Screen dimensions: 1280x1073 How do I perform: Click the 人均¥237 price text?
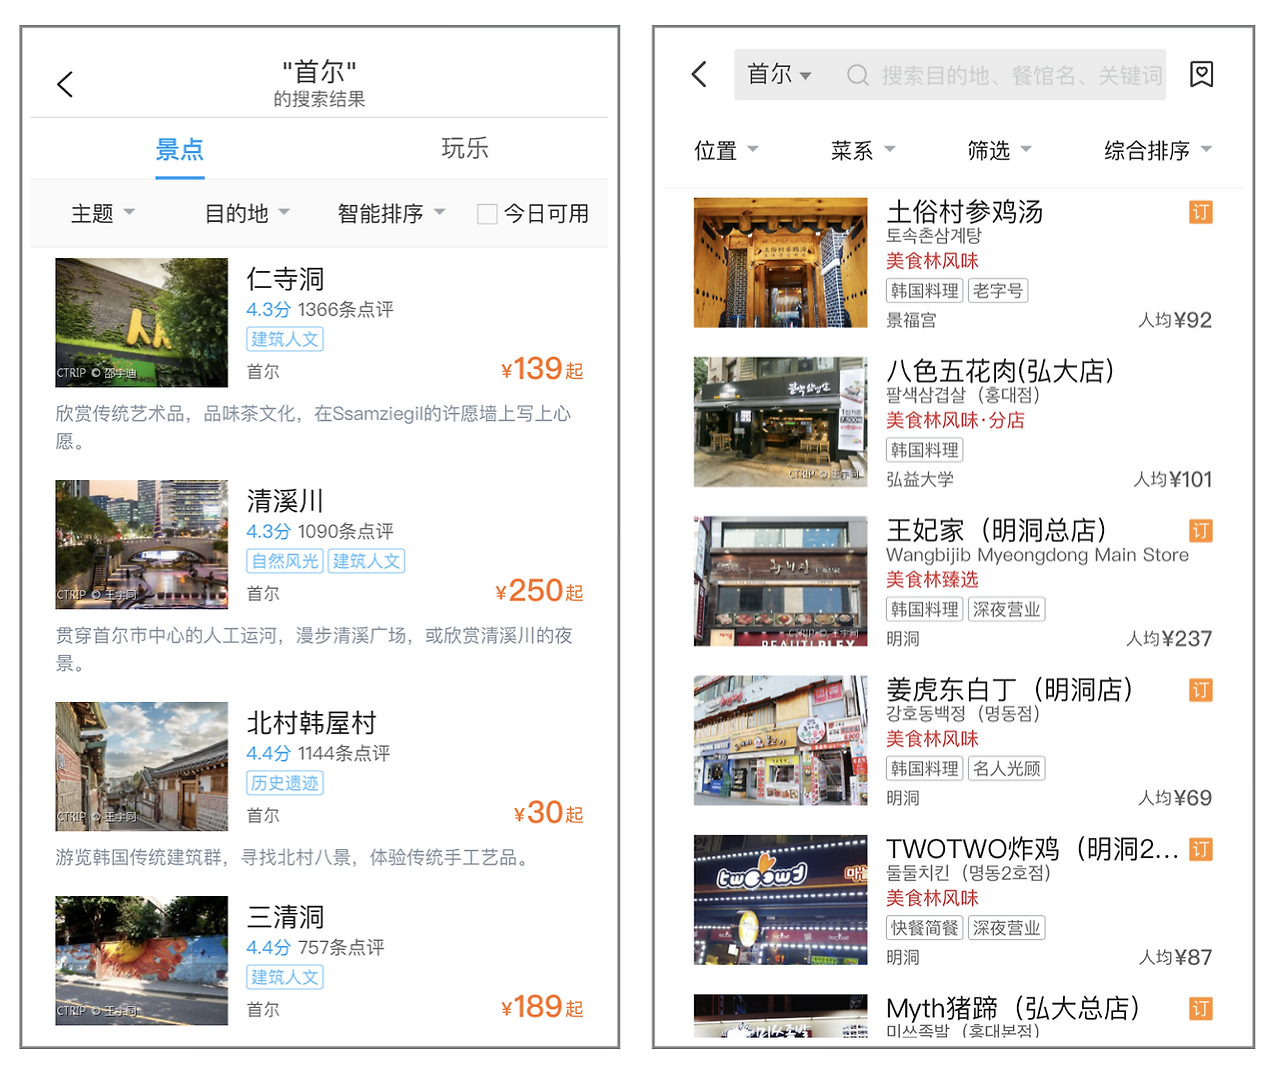[1169, 639]
